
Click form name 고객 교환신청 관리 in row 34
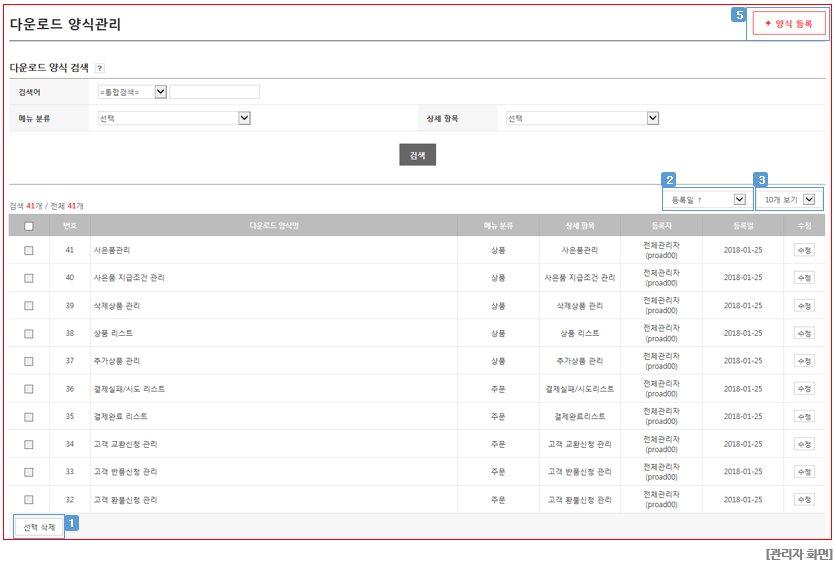coord(125,444)
